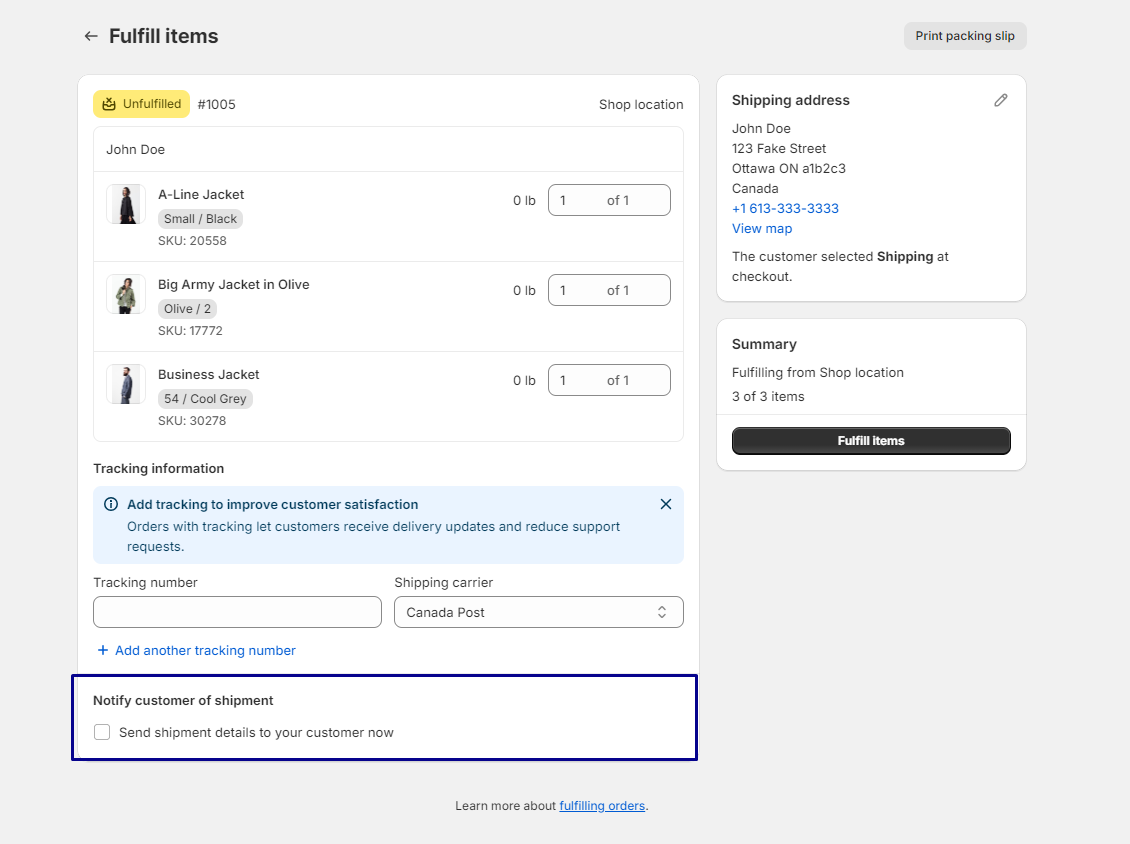Set quantity field for Business Jacket

(x=609, y=381)
